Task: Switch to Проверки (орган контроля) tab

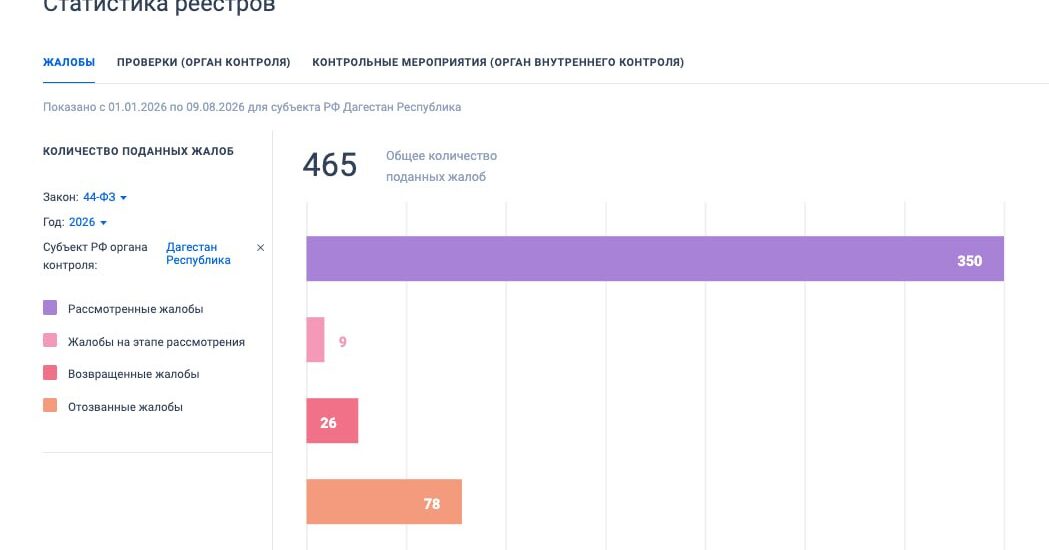Action: tap(203, 62)
